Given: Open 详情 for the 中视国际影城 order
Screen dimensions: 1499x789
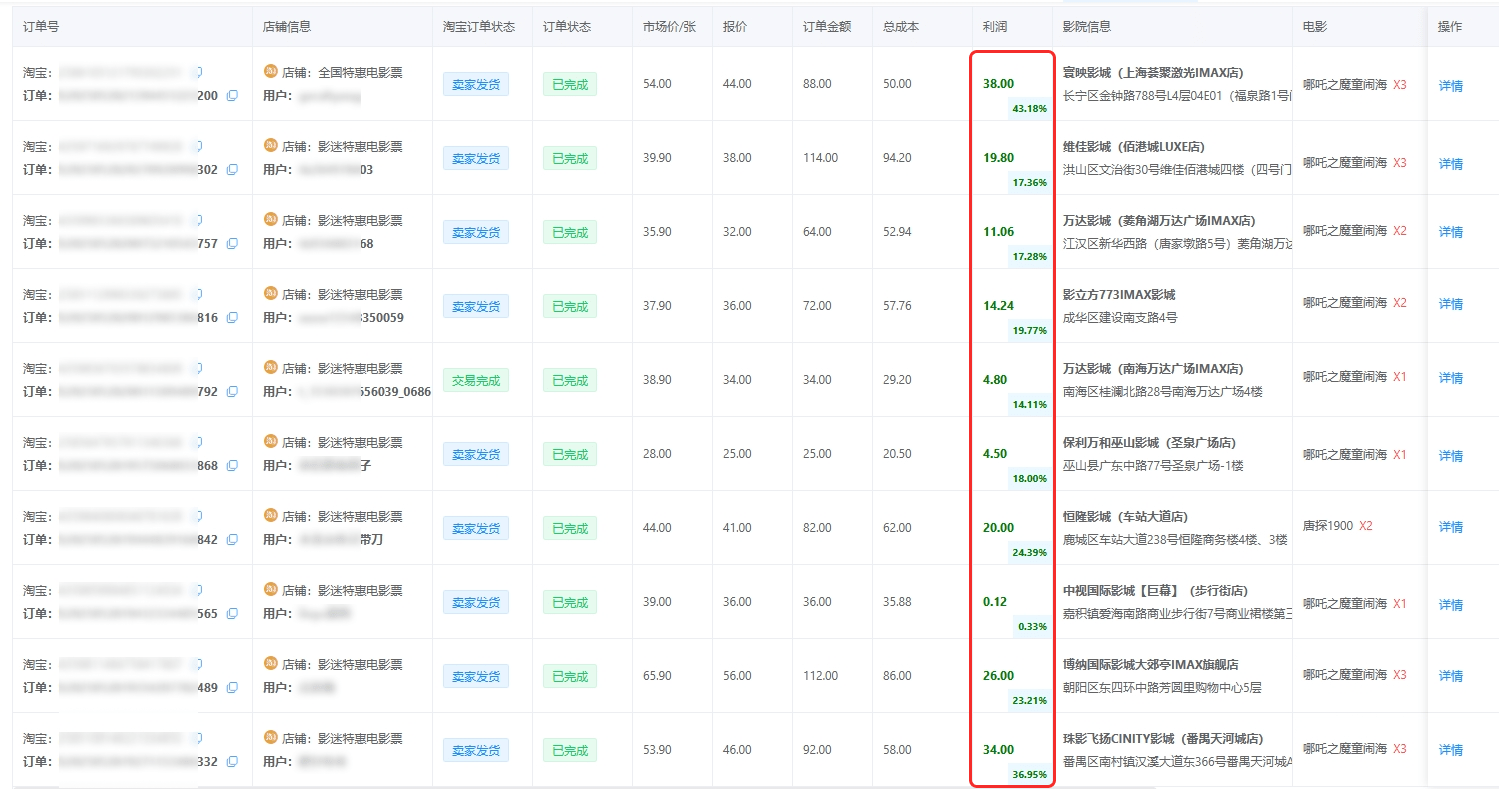Looking at the screenshot, I should 1450,605.
